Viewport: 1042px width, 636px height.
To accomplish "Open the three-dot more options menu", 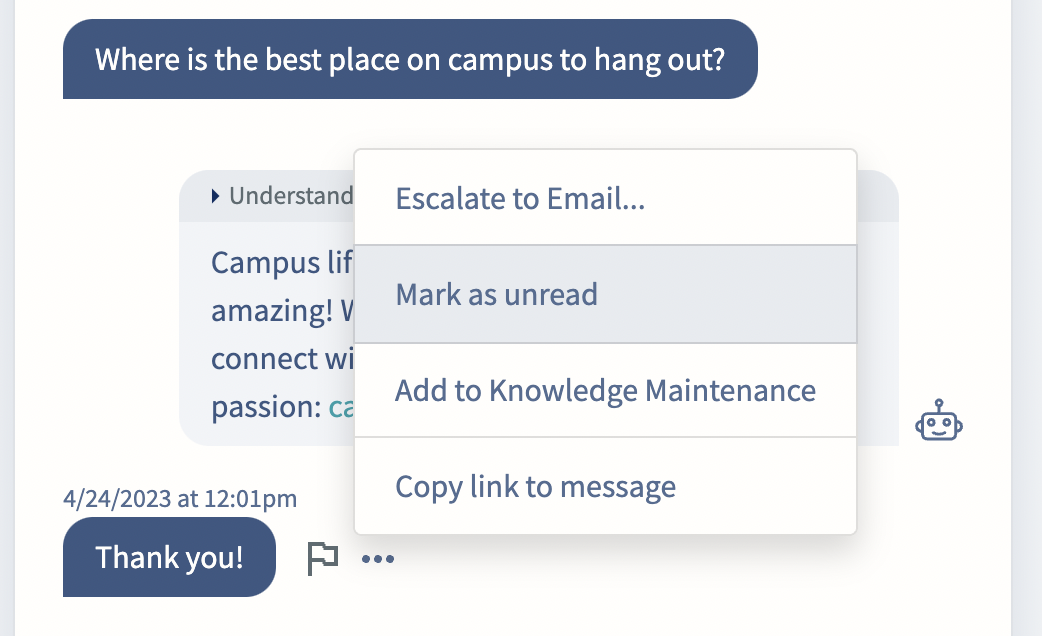I will coord(377,559).
